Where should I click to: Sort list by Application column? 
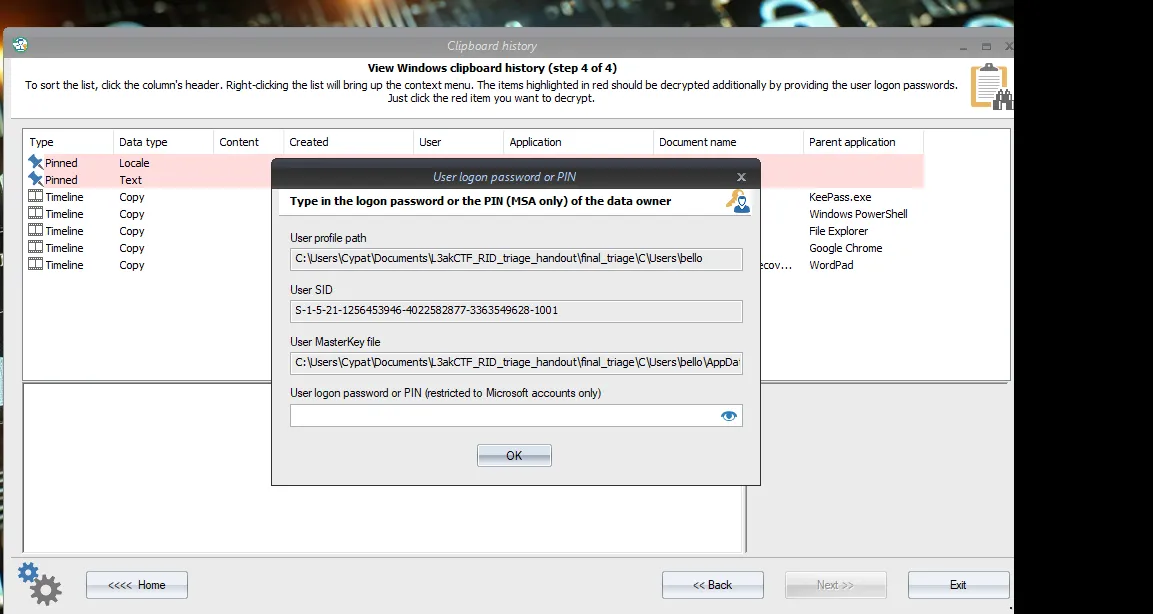pos(579,142)
